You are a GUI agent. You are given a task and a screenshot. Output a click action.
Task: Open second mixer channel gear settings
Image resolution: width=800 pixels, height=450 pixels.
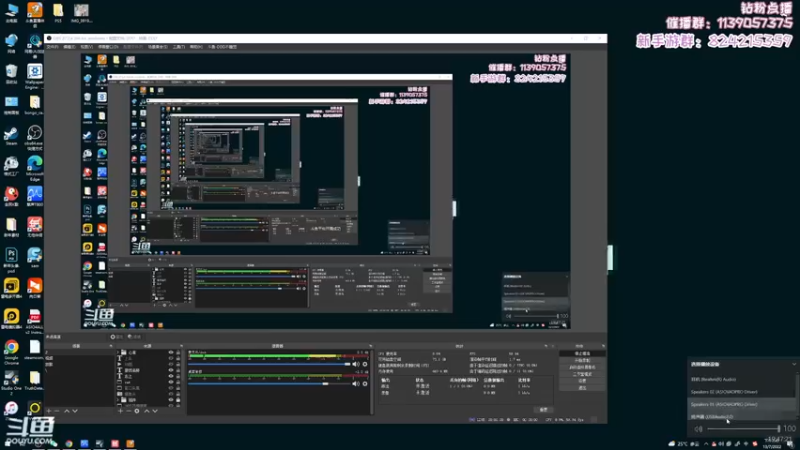point(365,384)
